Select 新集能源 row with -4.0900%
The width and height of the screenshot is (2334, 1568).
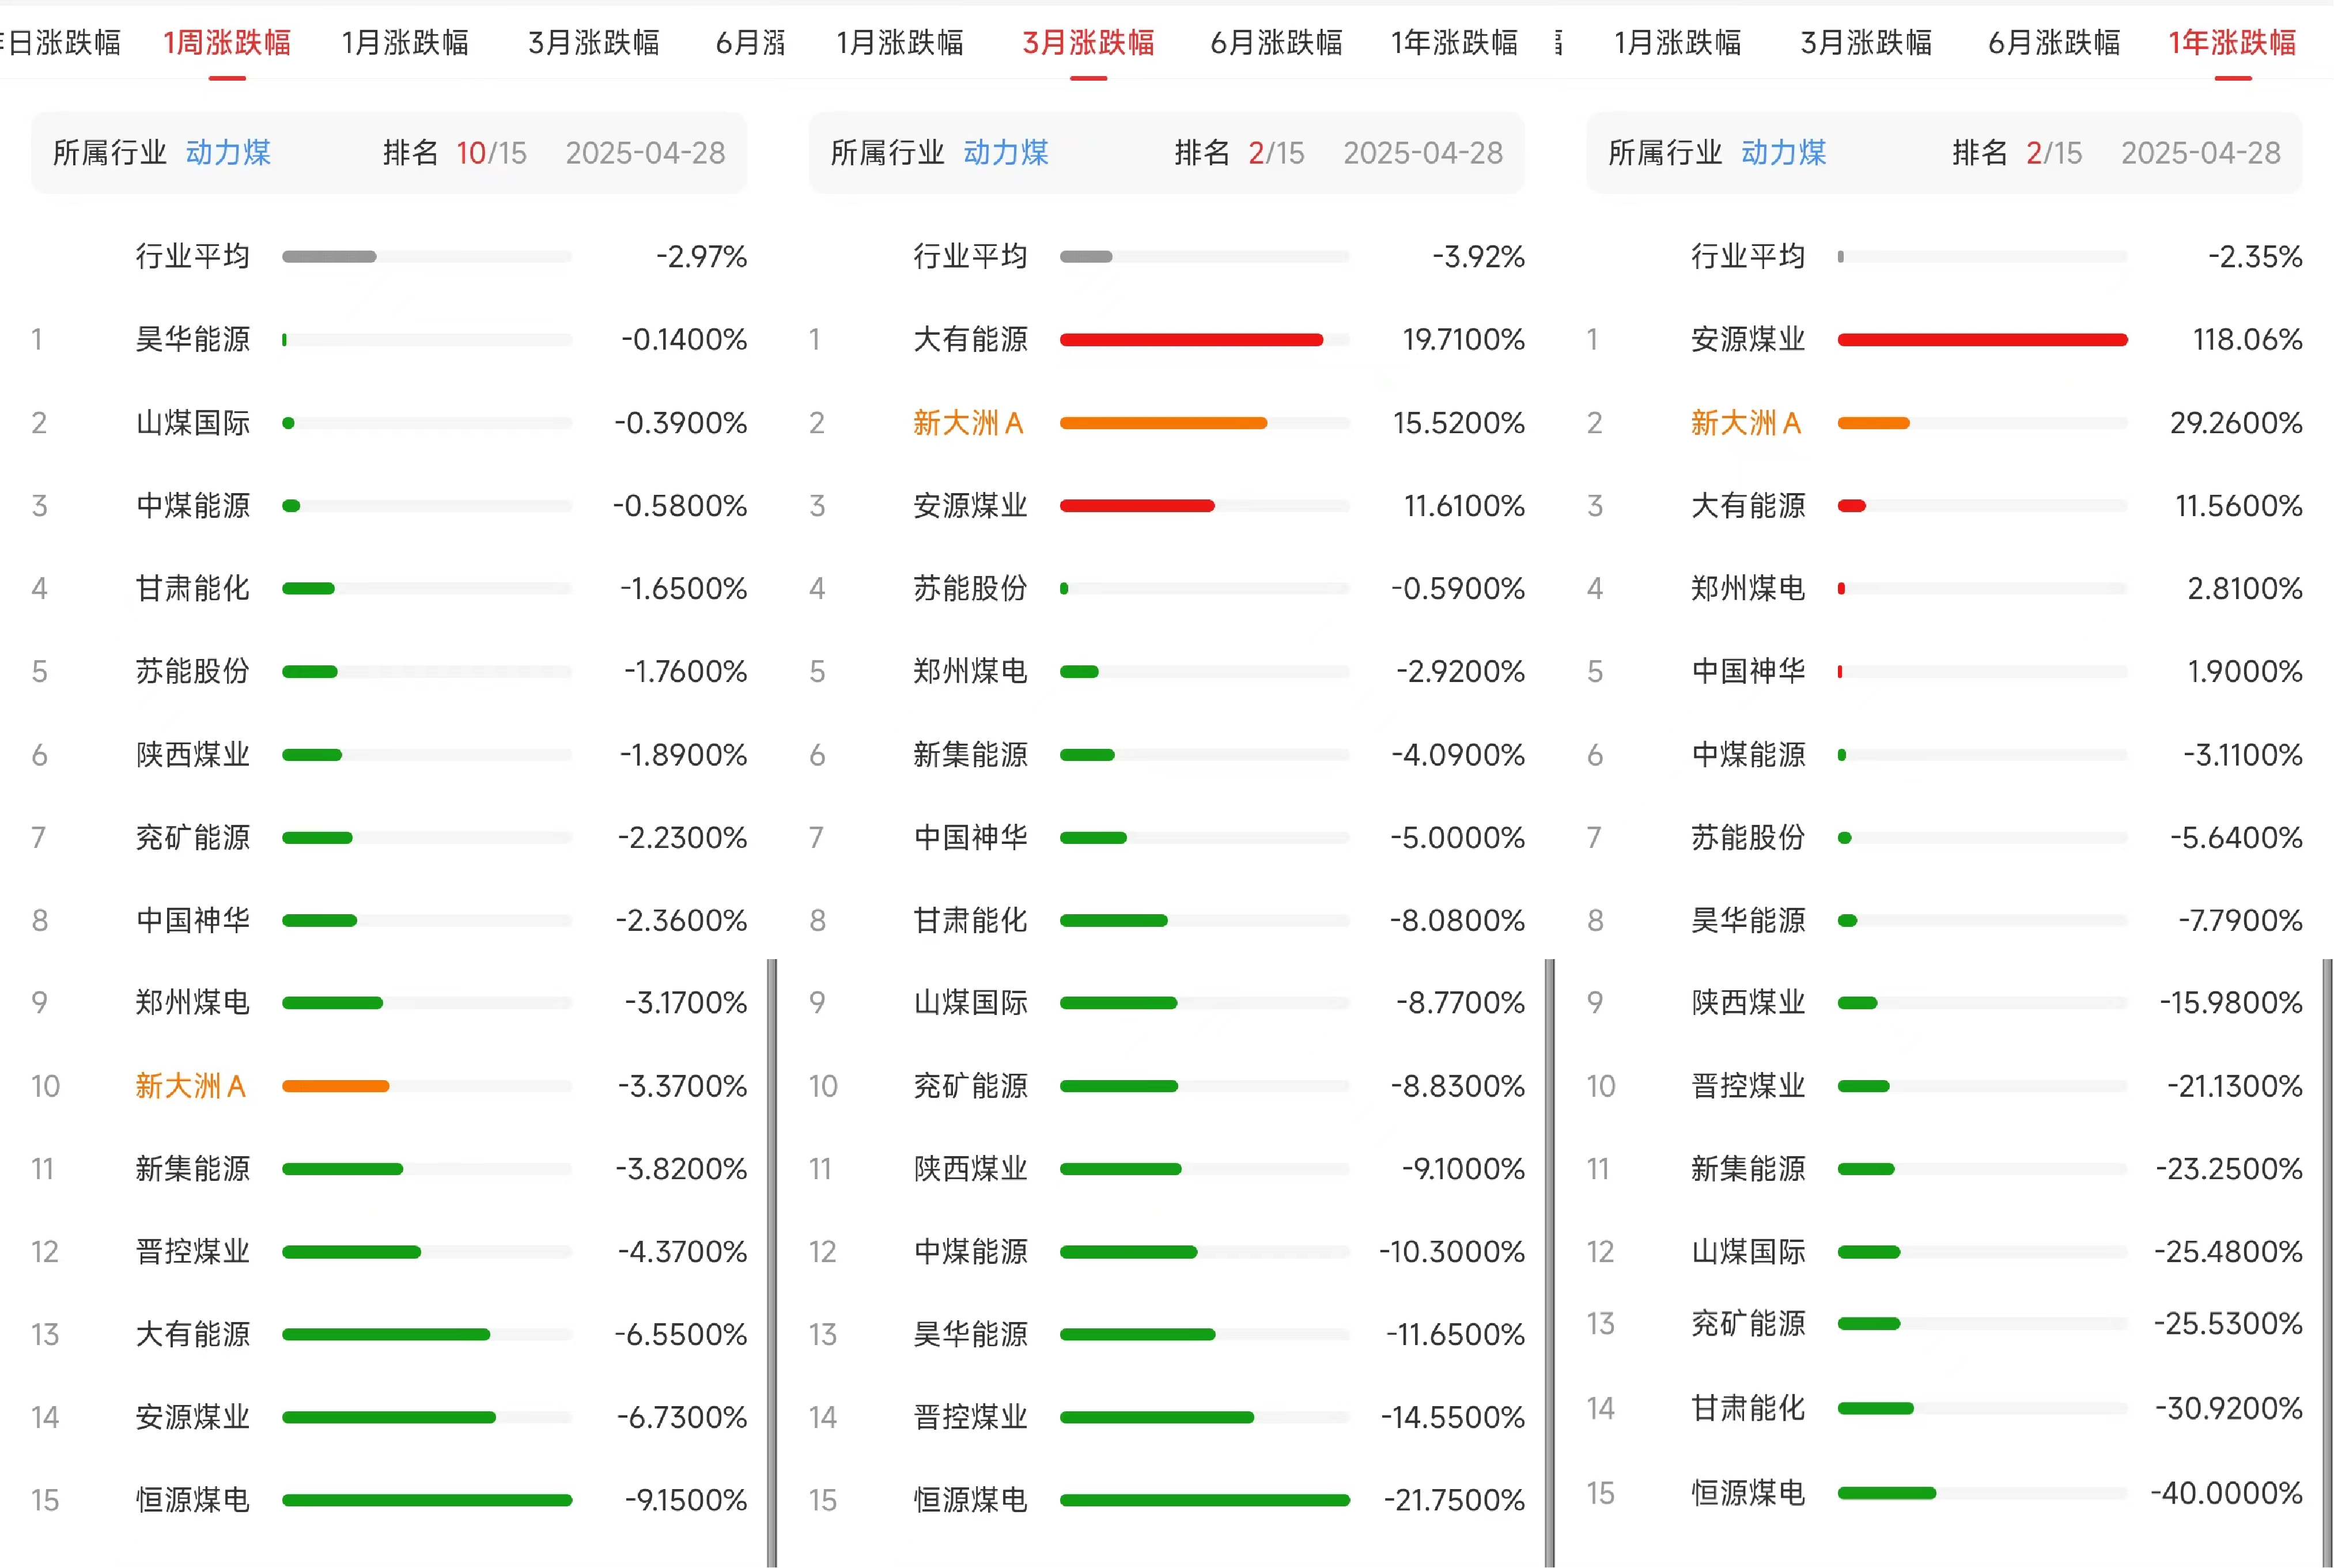pyautogui.click(x=1167, y=754)
